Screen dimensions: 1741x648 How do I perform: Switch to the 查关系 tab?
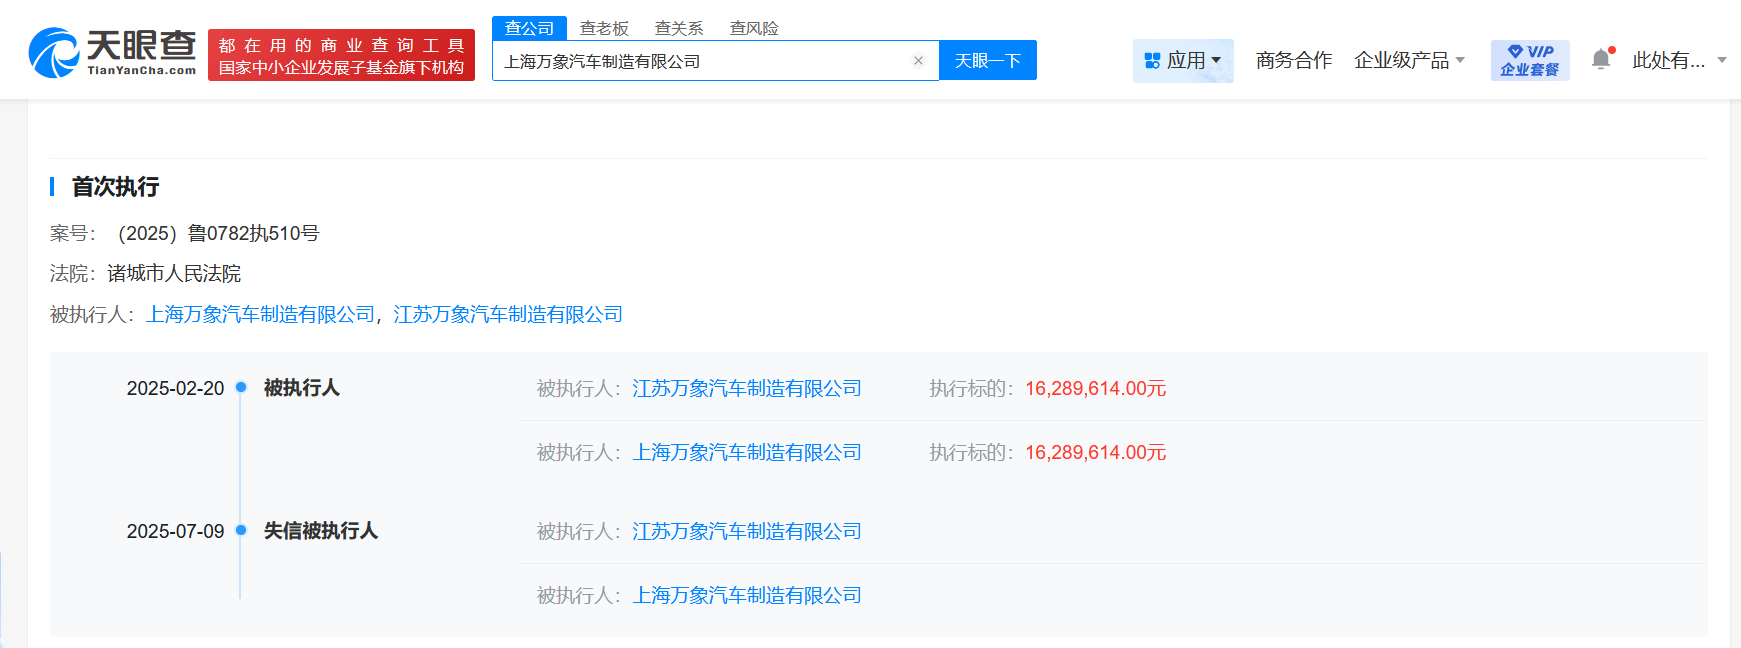(679, 28)
